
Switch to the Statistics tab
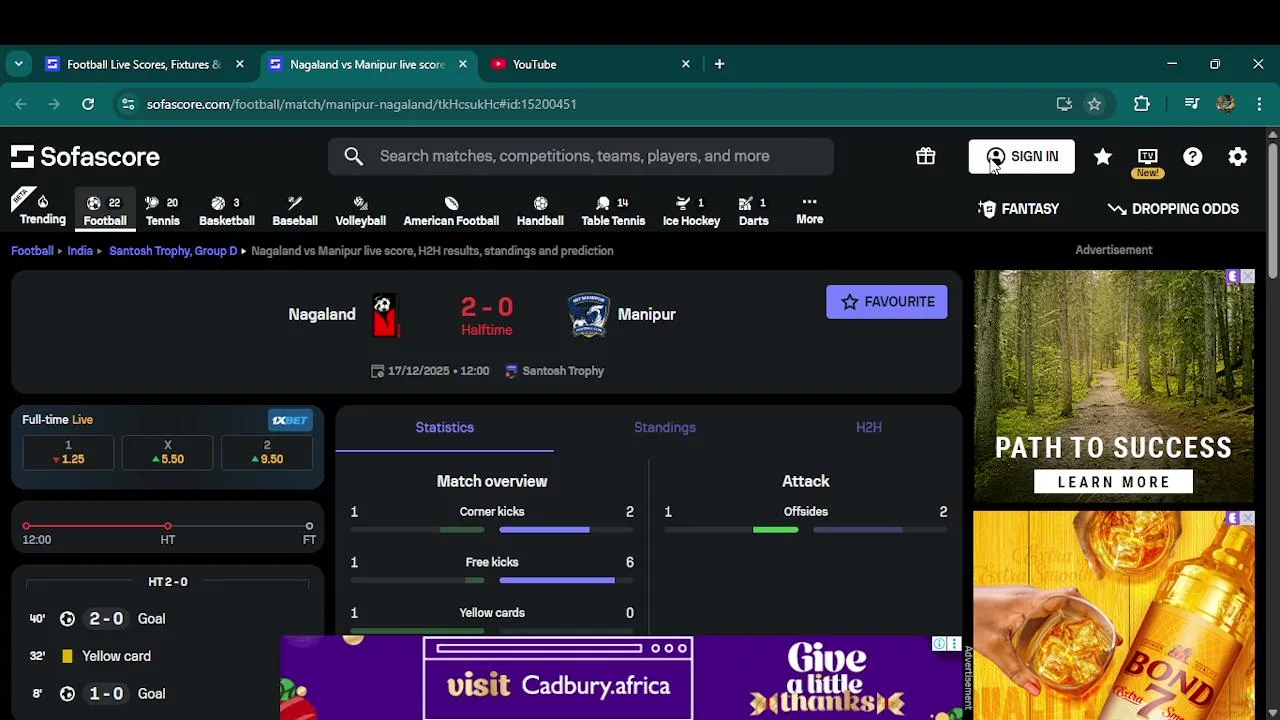click(444, 427)
